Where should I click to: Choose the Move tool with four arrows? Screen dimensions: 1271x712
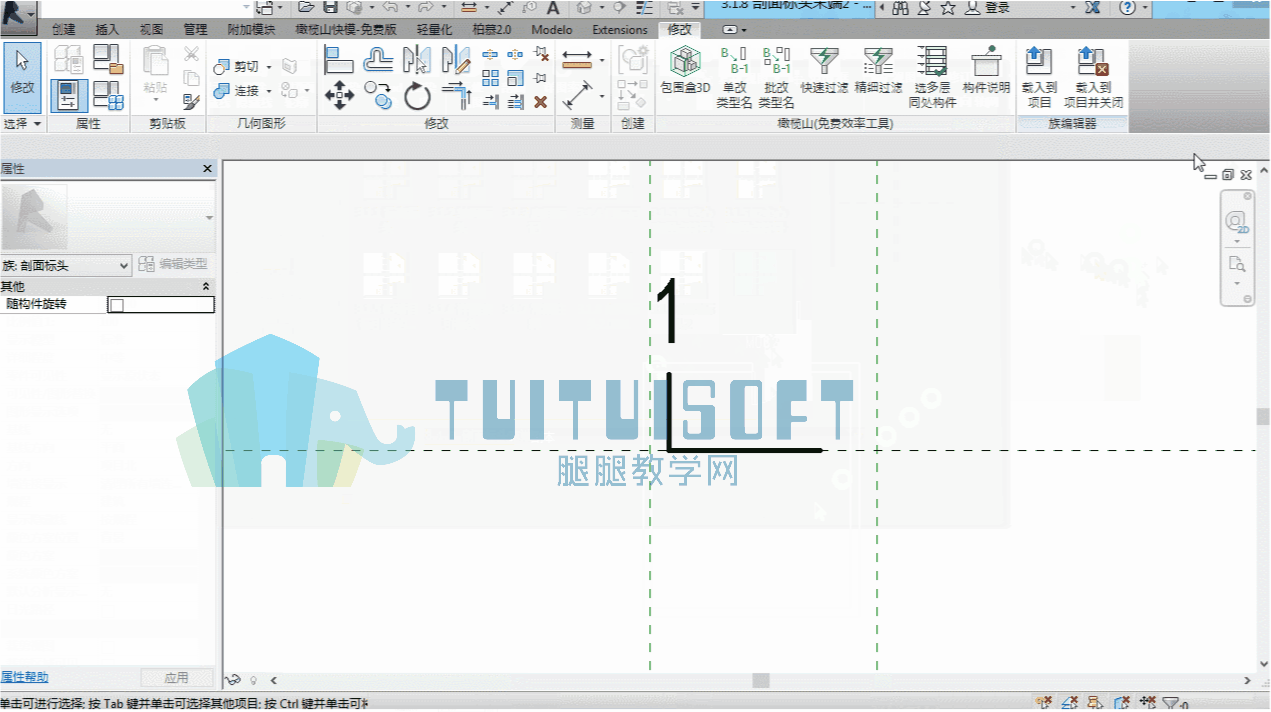pos(339,96)
